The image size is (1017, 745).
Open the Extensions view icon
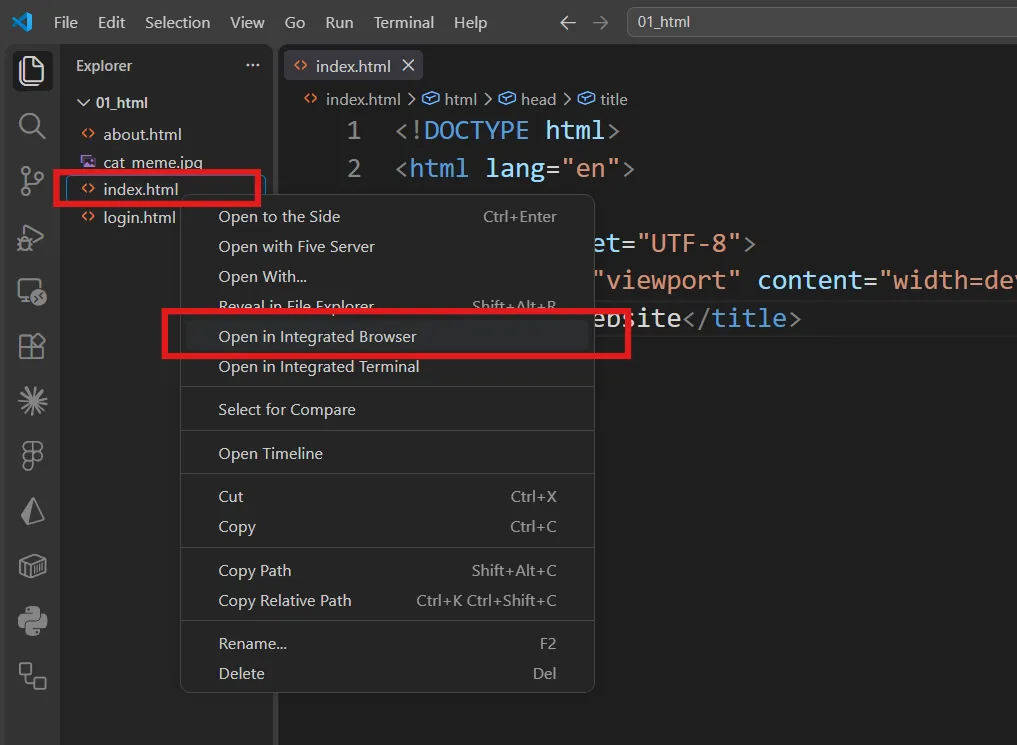pos(32,346)
